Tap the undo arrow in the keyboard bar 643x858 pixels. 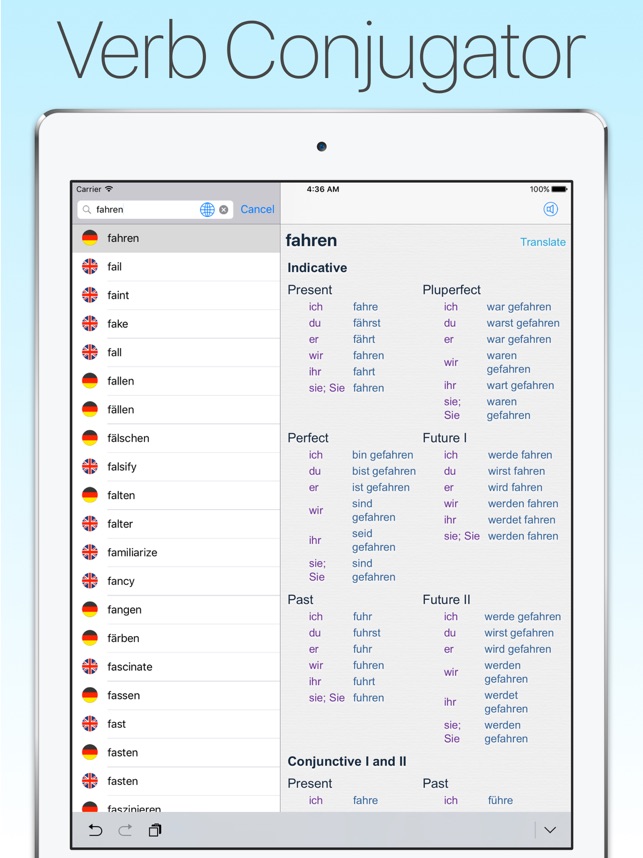(x=95, y=830)
